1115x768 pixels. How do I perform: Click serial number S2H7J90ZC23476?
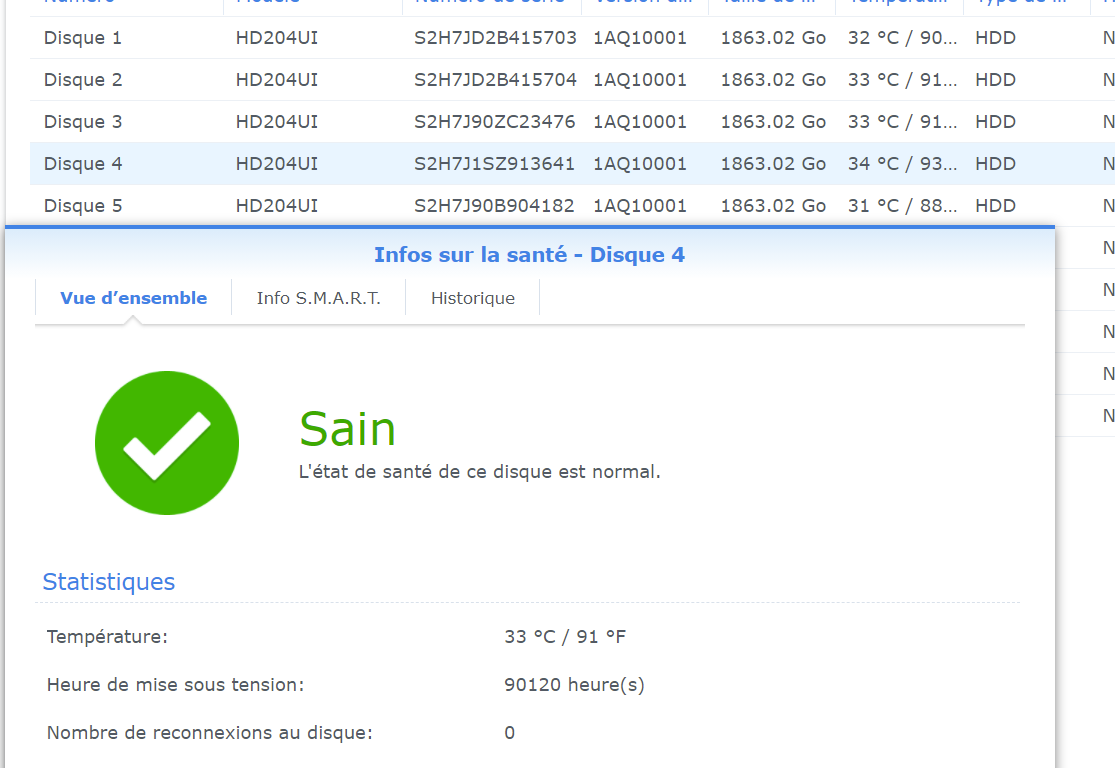coord(494,122)
